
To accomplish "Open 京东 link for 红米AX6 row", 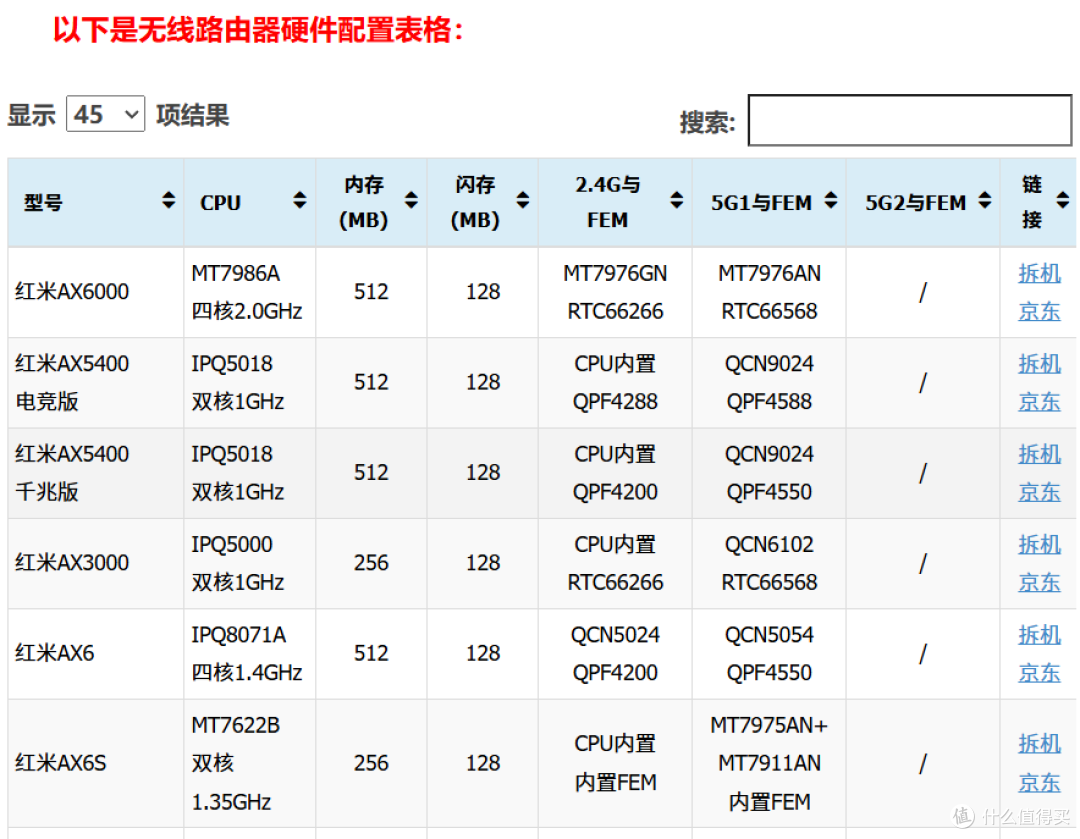I will [x=1039, y=673].
